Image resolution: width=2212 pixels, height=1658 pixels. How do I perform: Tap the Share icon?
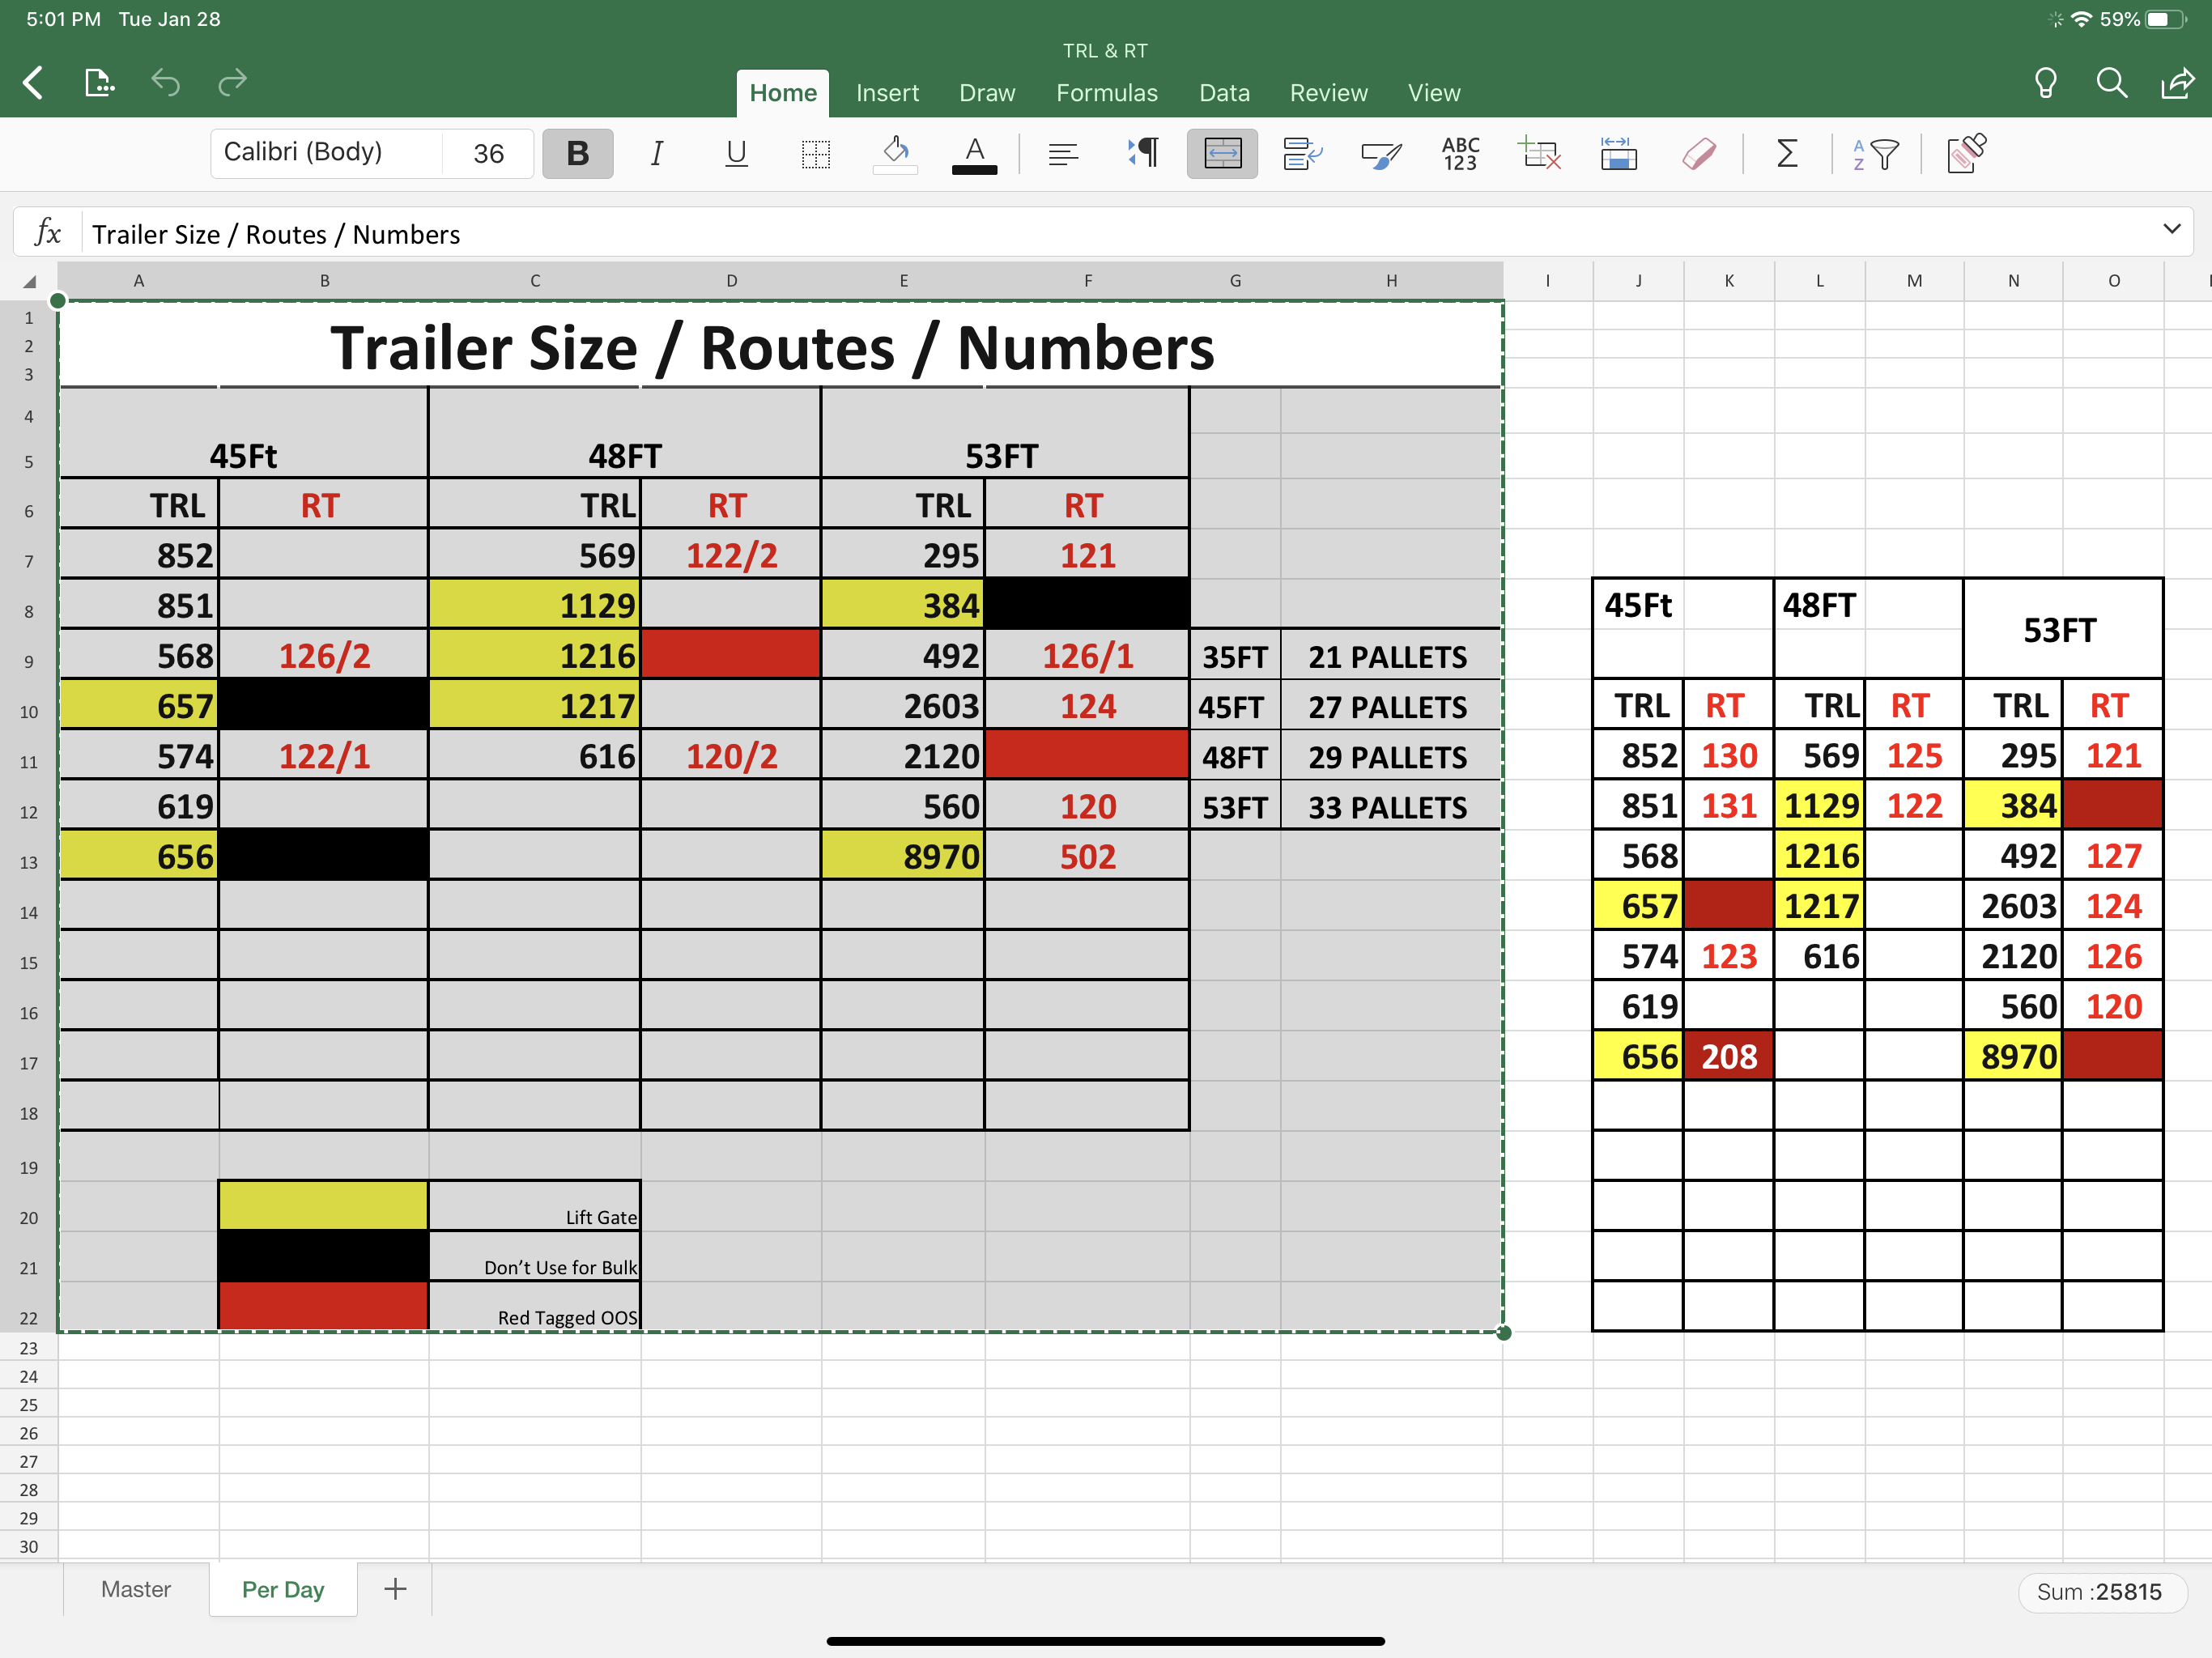point(2177,82)
